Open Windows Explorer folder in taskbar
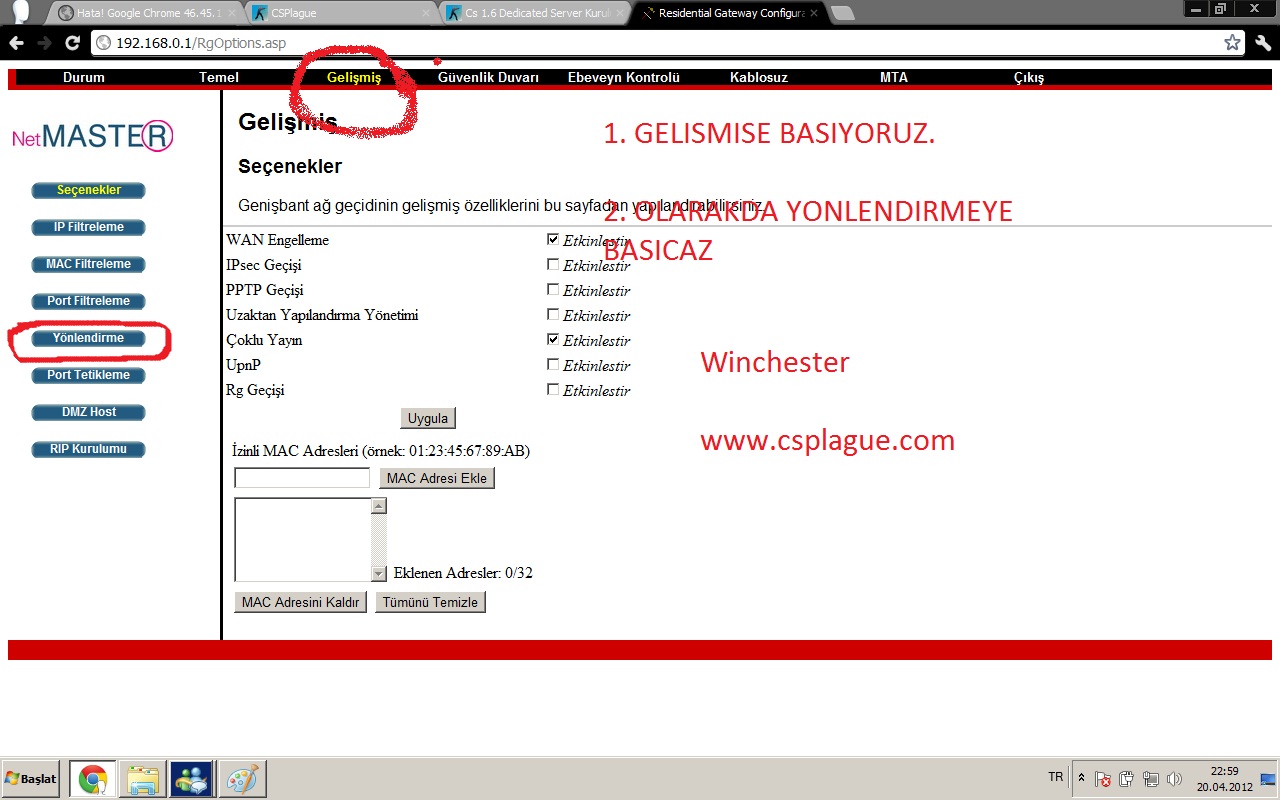 click(142, 779)
